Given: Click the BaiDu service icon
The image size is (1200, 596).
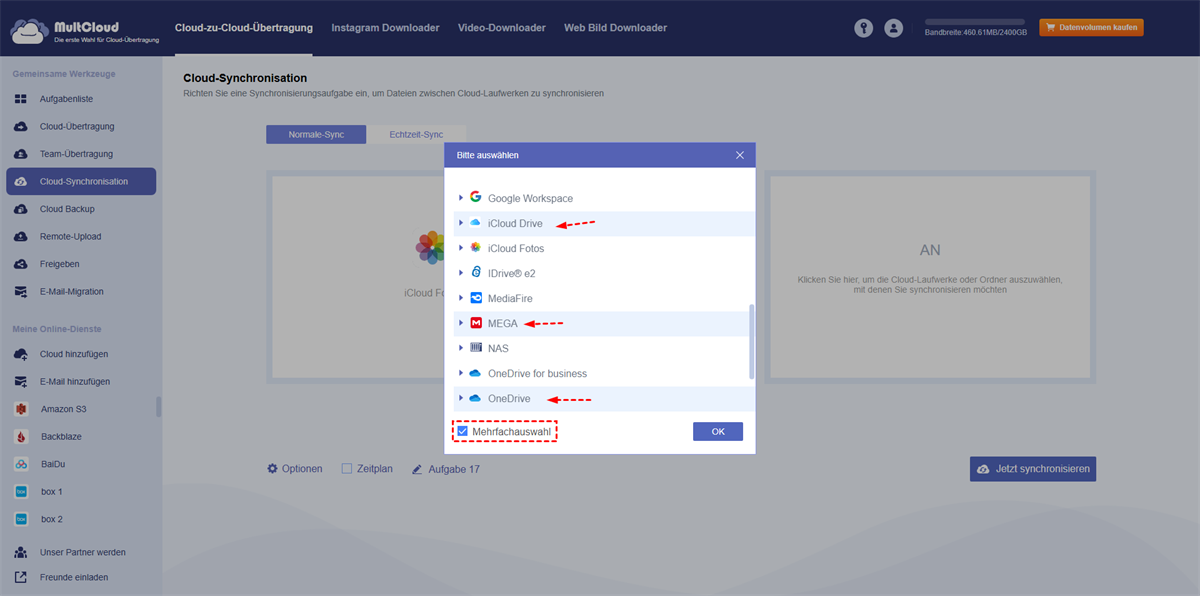Looking at the screenshot, I should point(21,464).
